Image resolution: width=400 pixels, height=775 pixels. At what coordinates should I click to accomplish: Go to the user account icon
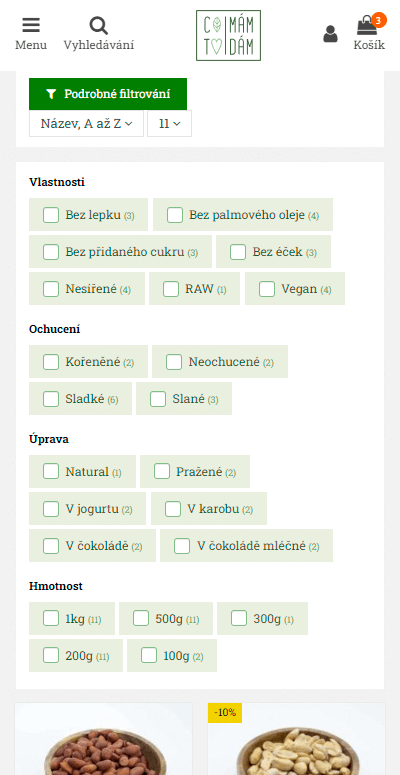(330, 34)
